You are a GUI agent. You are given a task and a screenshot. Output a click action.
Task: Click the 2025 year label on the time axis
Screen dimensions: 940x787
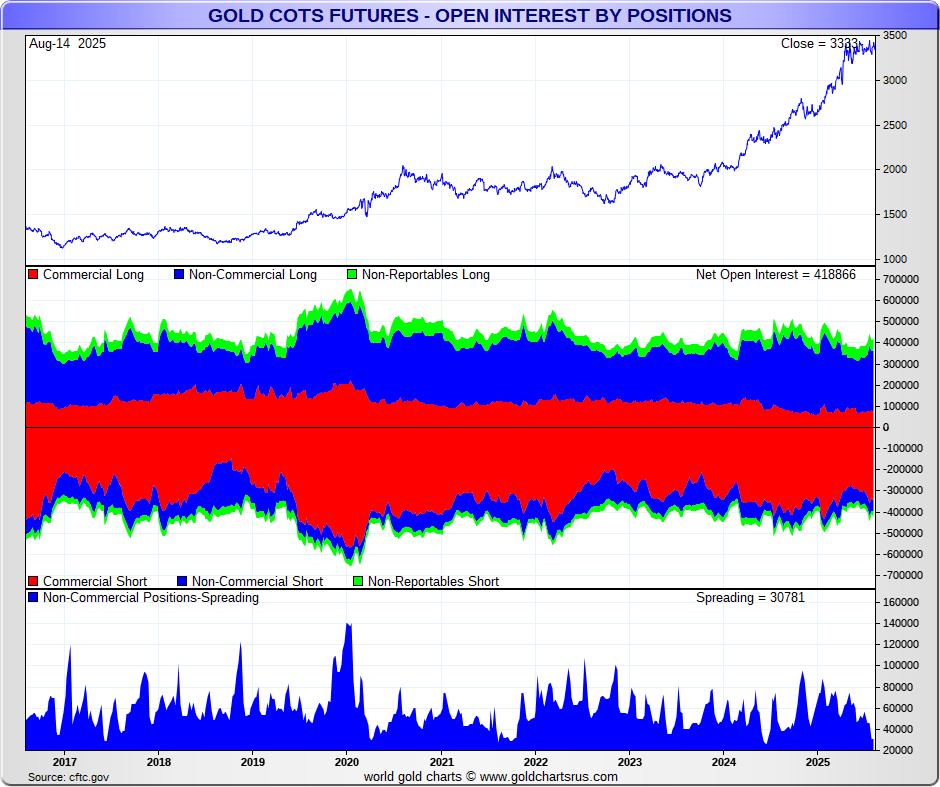point(818,762)
